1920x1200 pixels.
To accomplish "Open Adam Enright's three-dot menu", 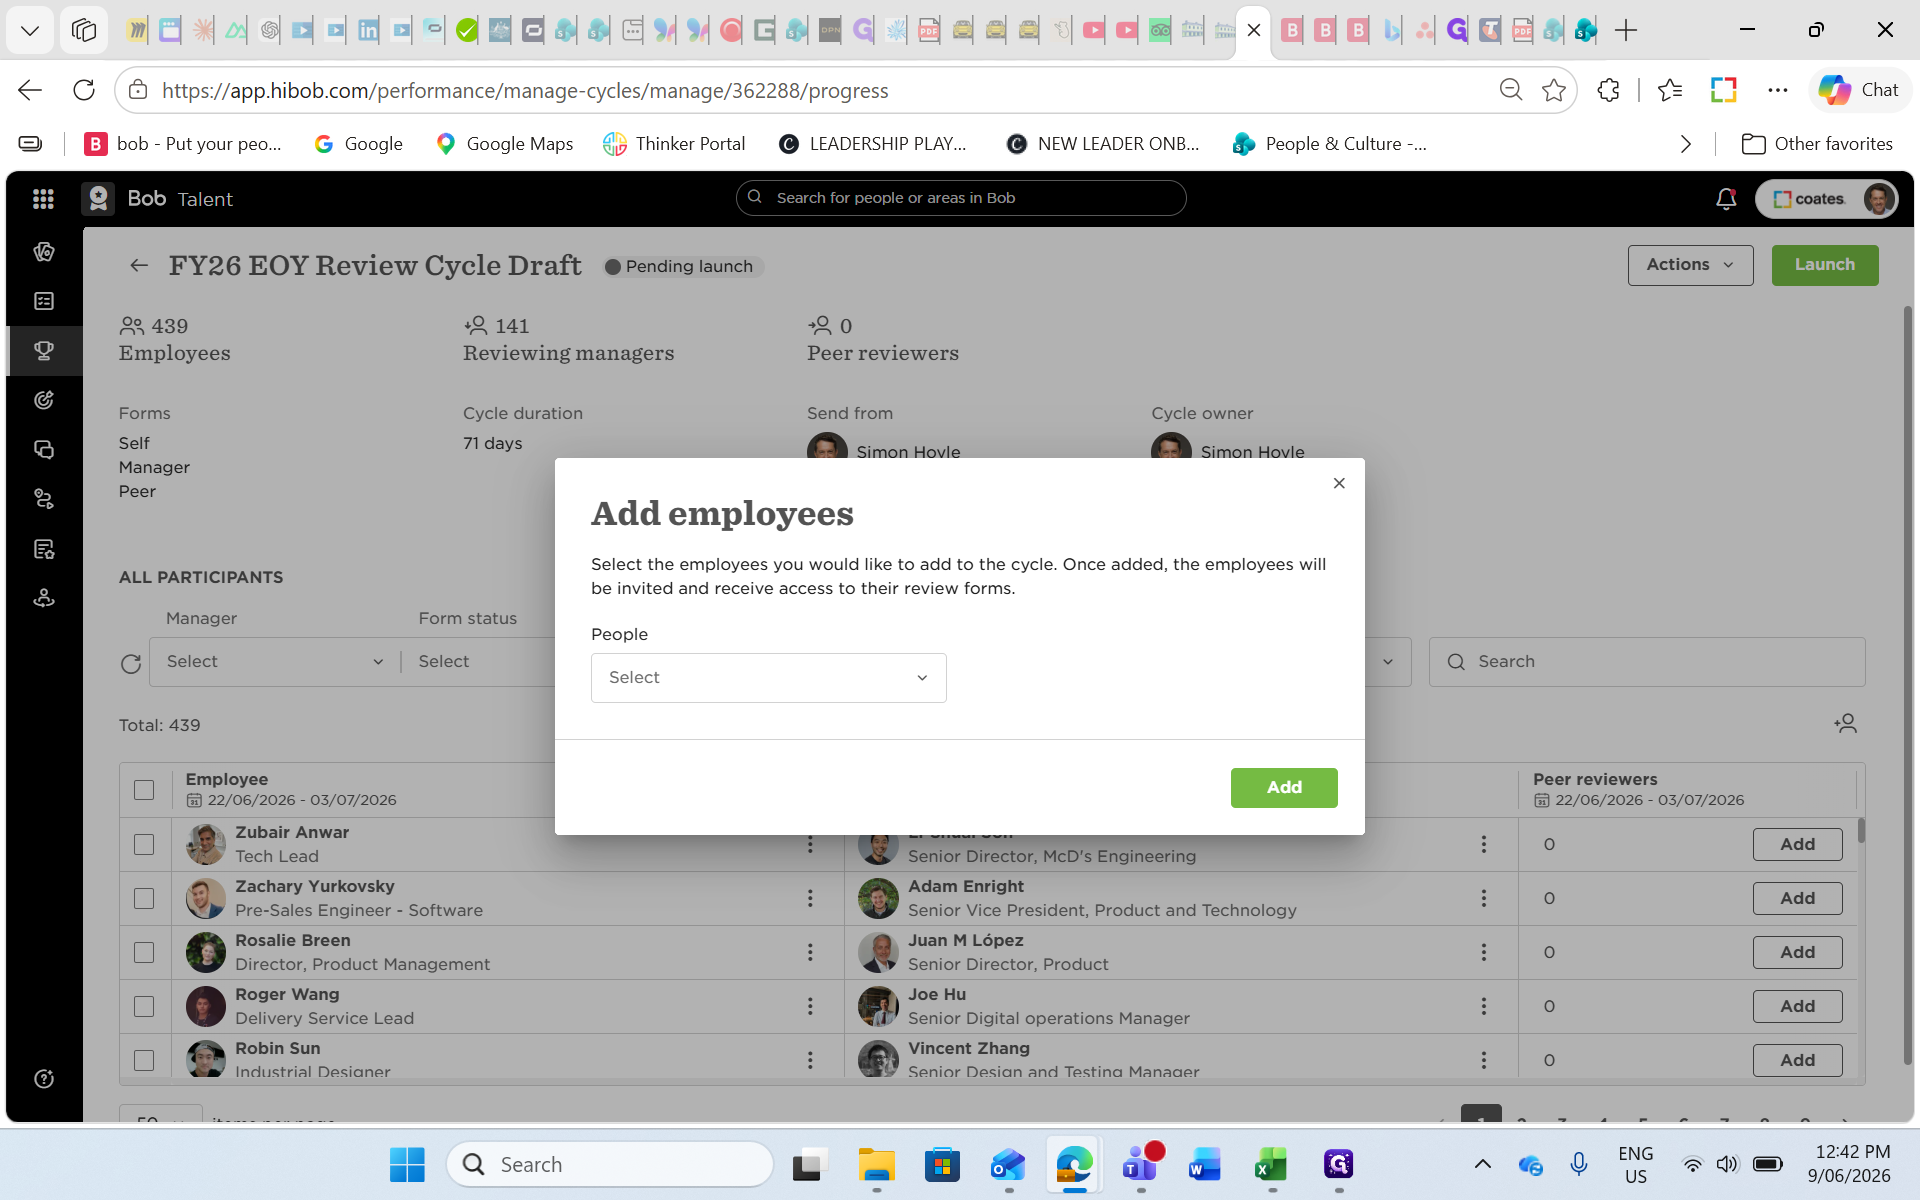I will (1484, 898).
